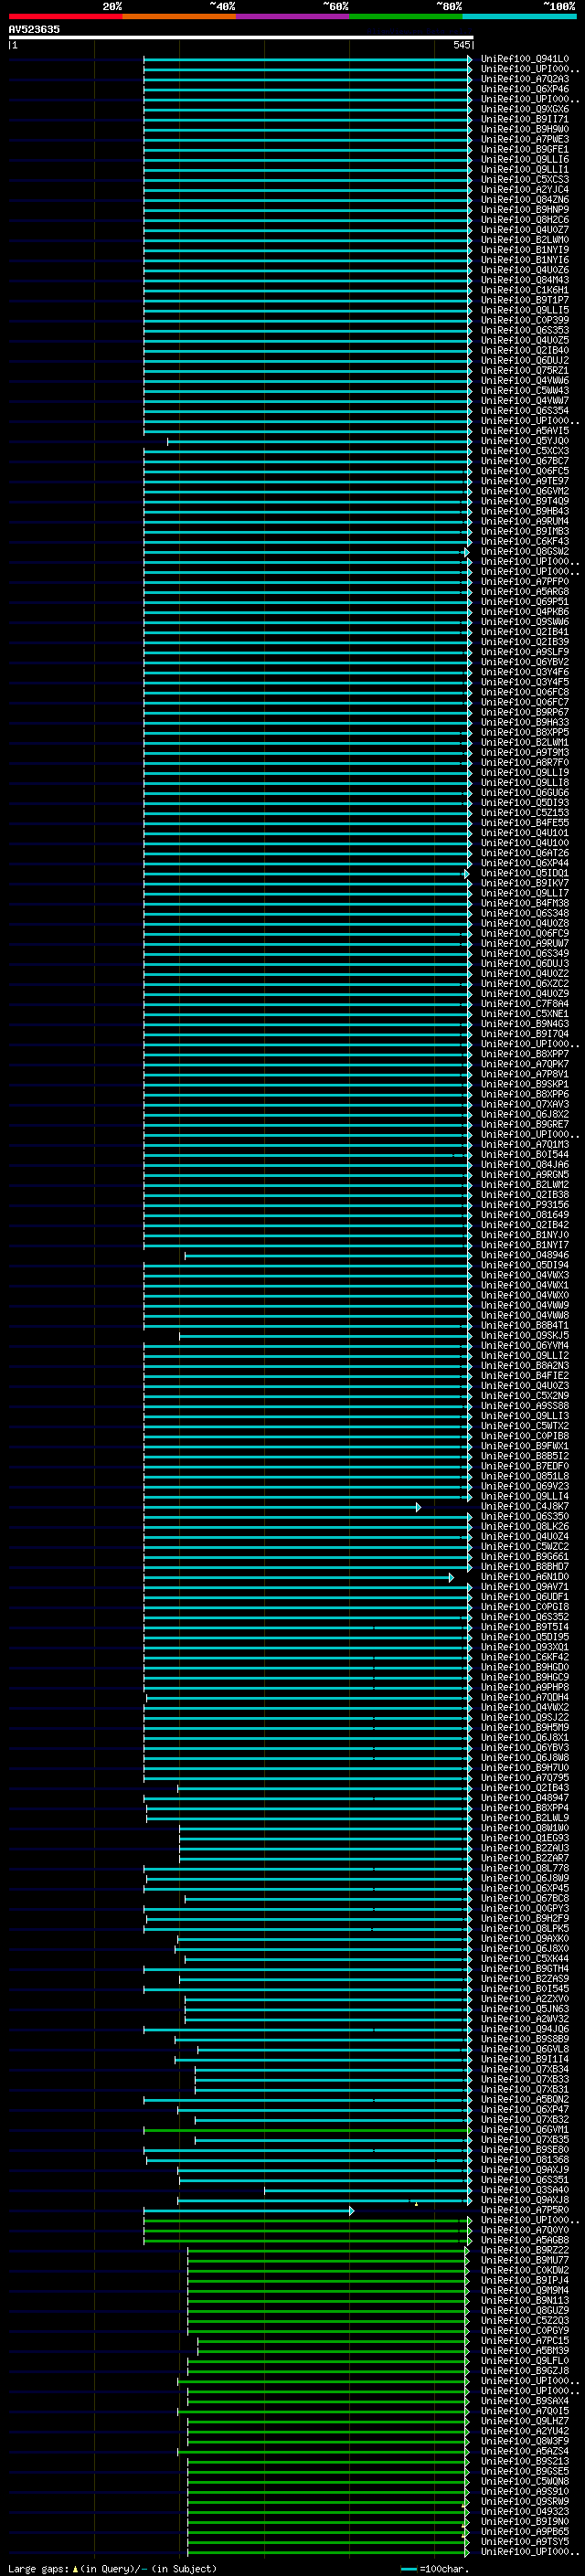Viewport: 585px width, 2576px height.
Task: Click hit UniRef100_Q8L778
Action: click(x=524, y=1868)
